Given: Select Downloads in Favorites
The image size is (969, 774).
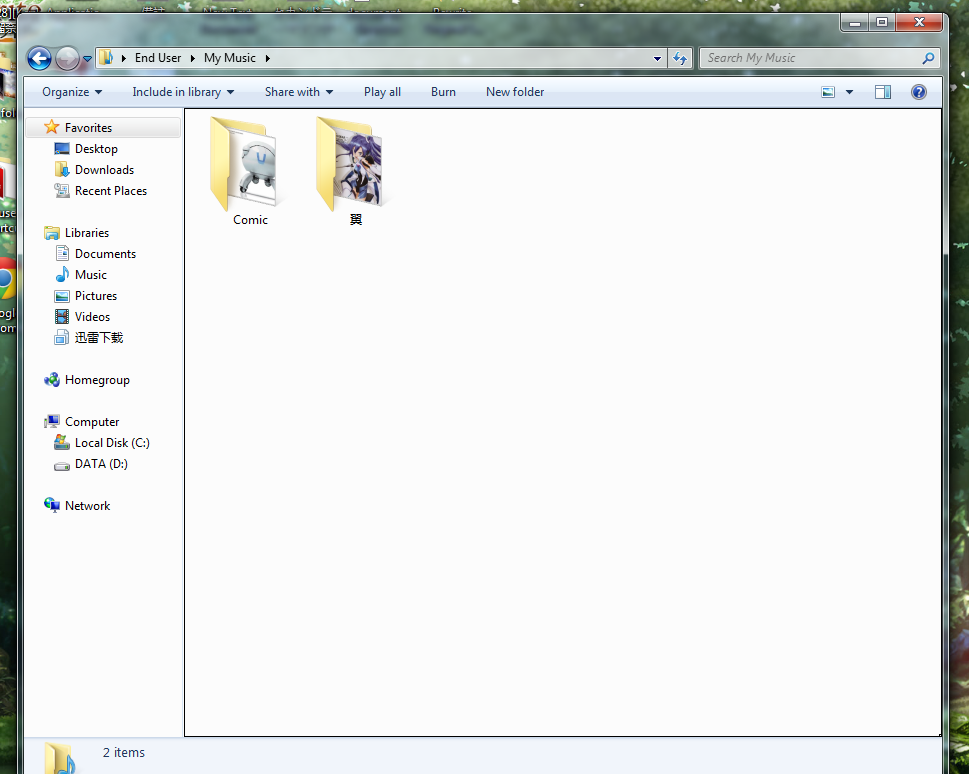Looking at the screenshot, I should tap(104, 170).
